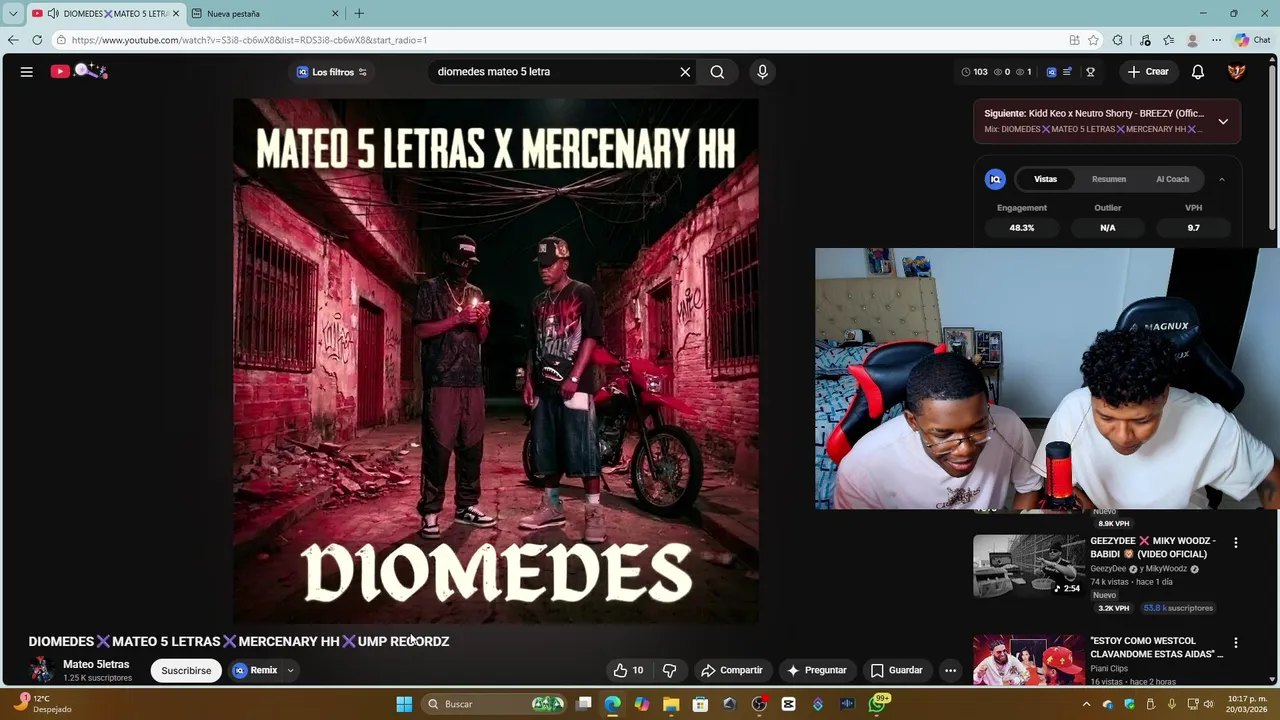The width and height of the screenshot is (1280, 720).
Task: Share the video with the Compartir button
Action: 732,670
